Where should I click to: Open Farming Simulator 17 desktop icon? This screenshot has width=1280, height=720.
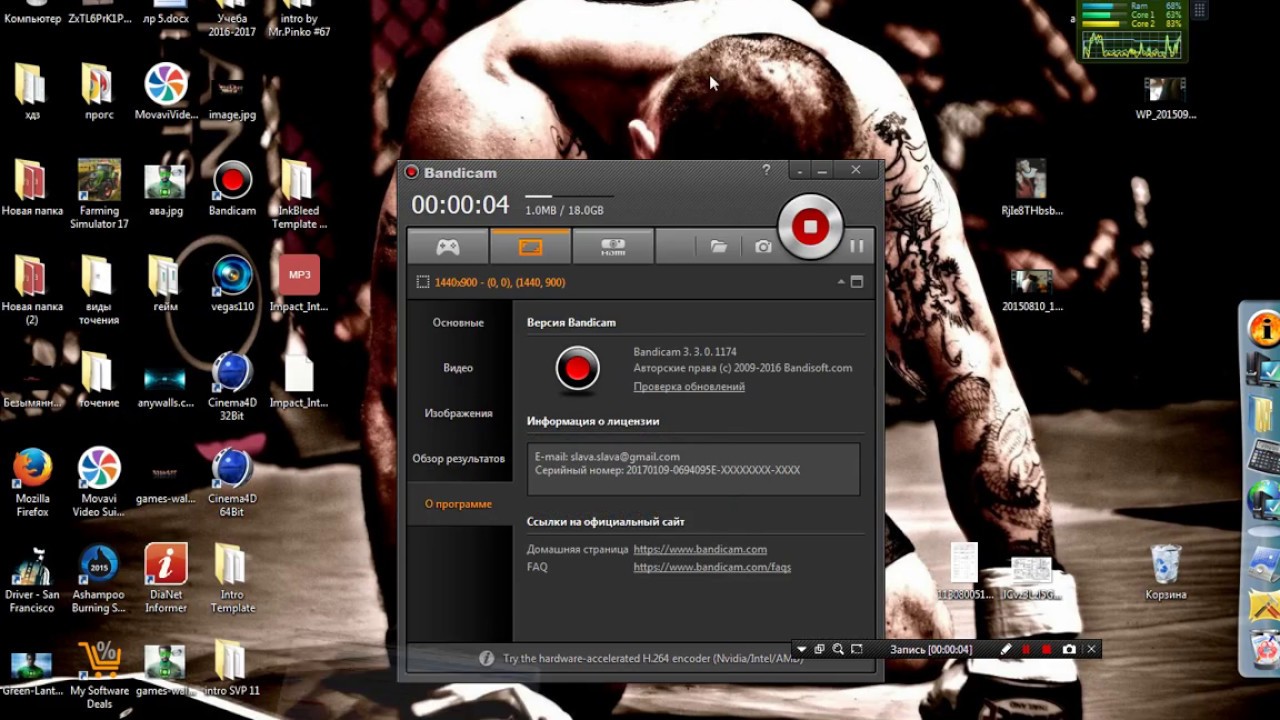(99, 194)
